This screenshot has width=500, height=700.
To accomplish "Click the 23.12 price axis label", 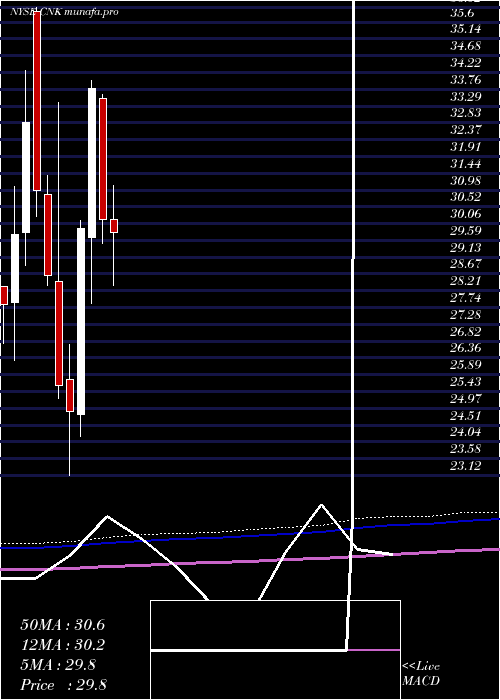I will [466, 466].
